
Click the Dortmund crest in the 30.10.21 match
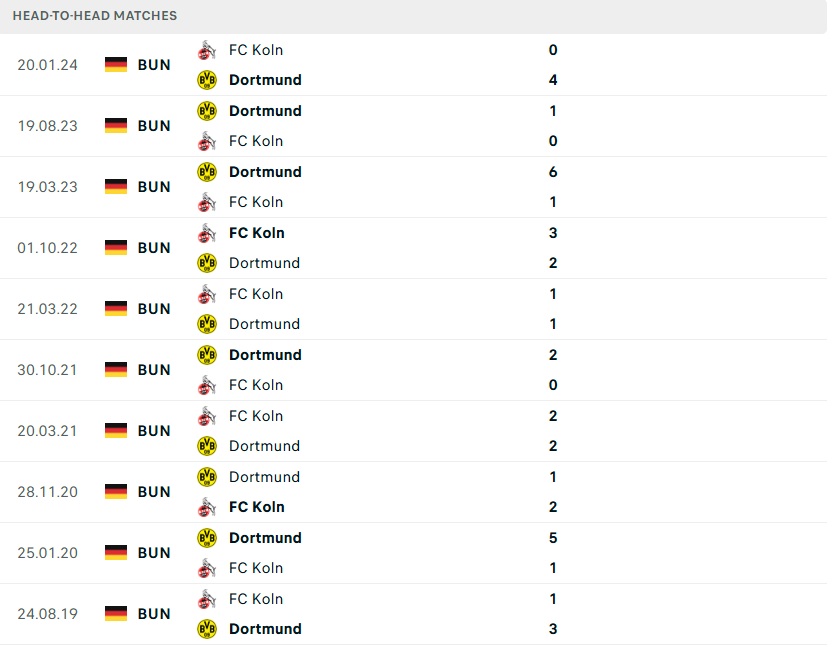click(x=207, y=355)
